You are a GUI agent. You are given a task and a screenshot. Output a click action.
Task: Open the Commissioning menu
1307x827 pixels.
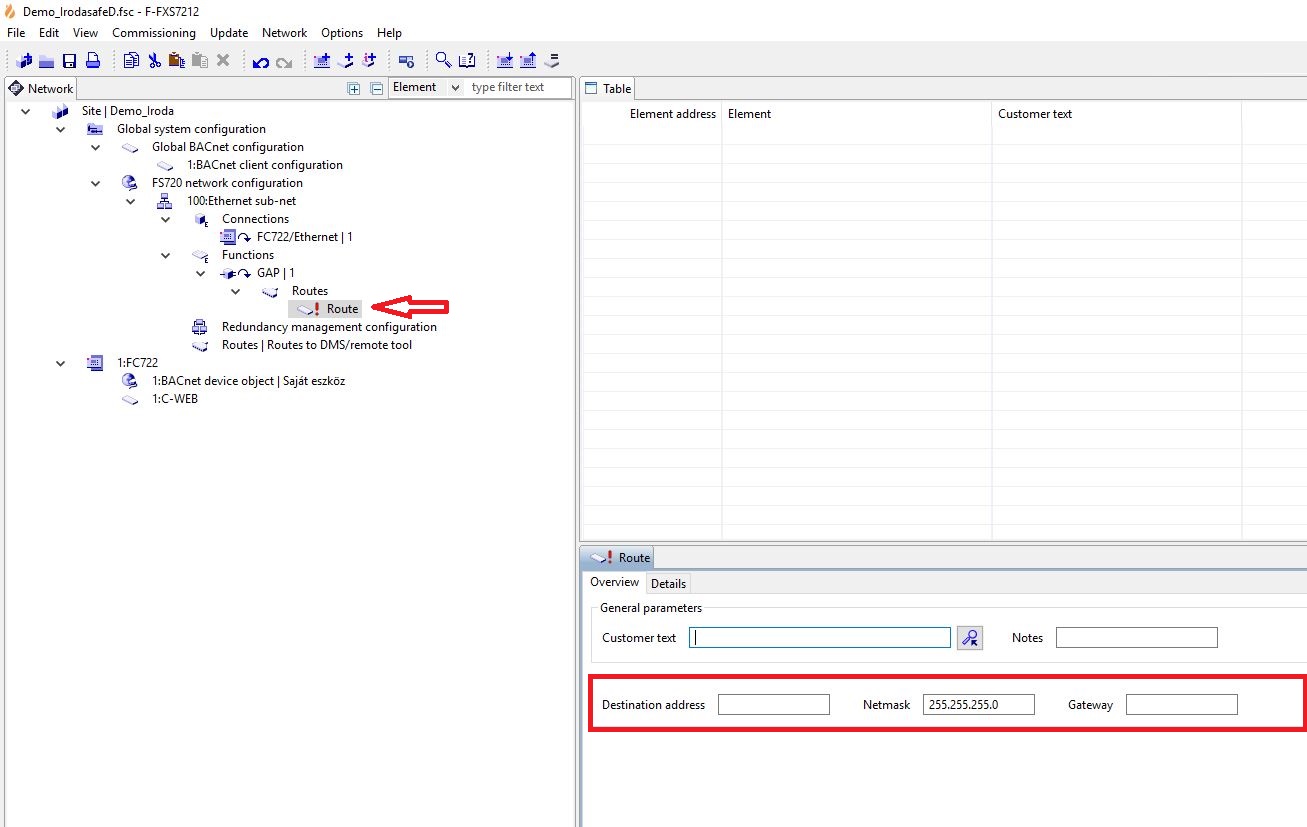click(153, 33)
